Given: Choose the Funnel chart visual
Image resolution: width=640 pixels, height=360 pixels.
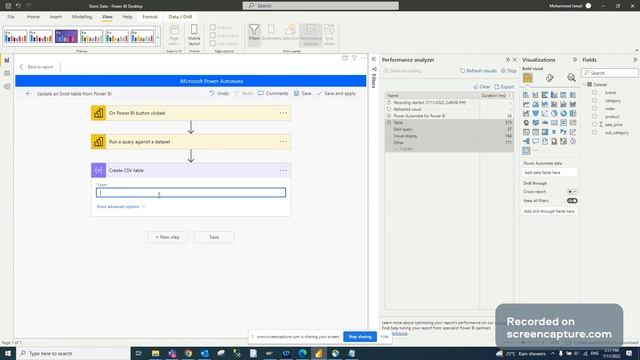Looking at the screenshot, I should [536, 113].
